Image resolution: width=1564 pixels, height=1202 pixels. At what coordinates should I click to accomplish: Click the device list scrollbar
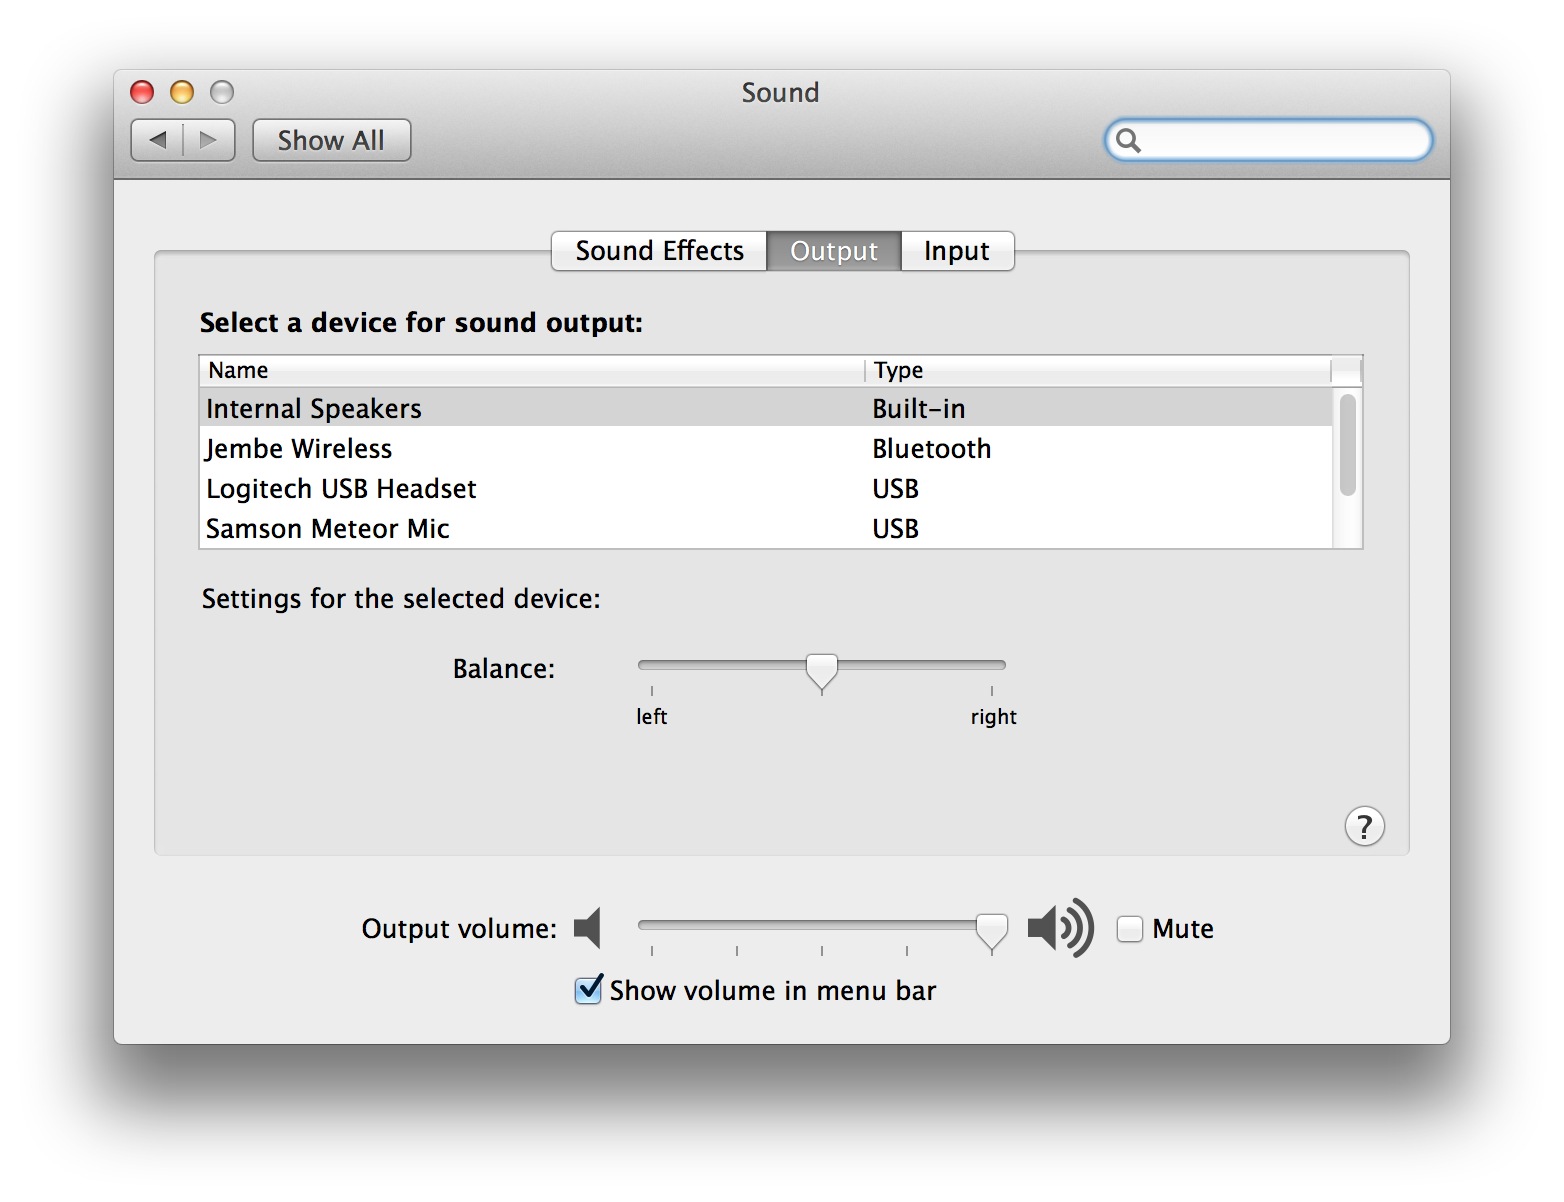pyautogui.click(x=1347, y=445)
